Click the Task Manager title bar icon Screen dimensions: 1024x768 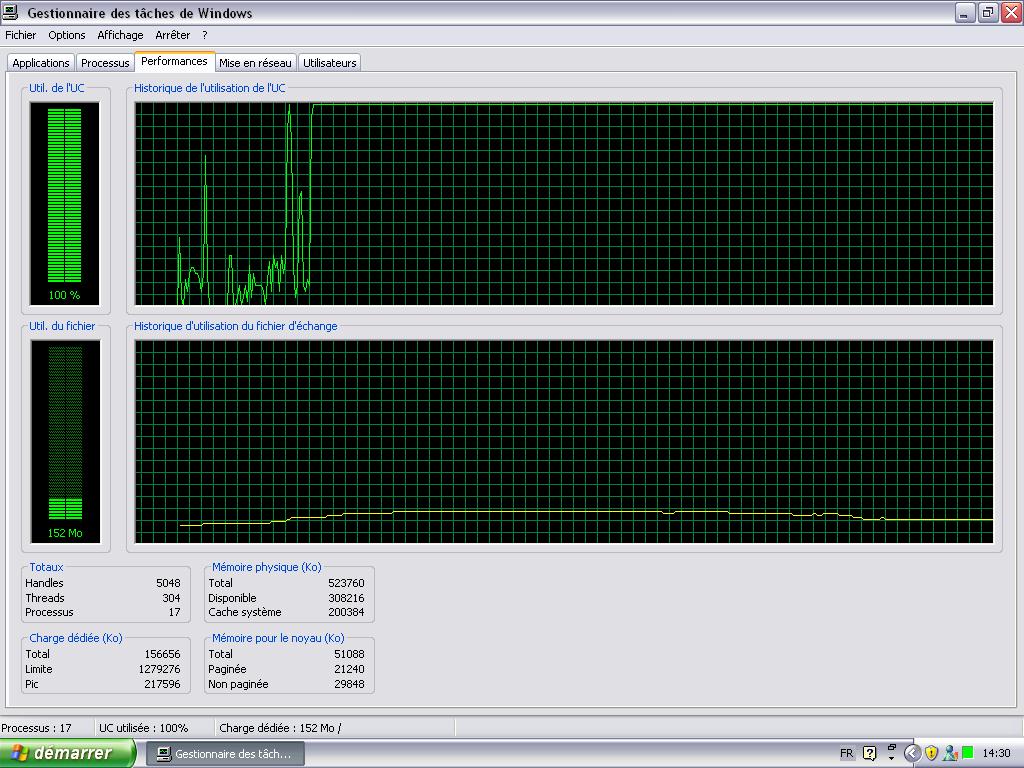click(11, 13)
